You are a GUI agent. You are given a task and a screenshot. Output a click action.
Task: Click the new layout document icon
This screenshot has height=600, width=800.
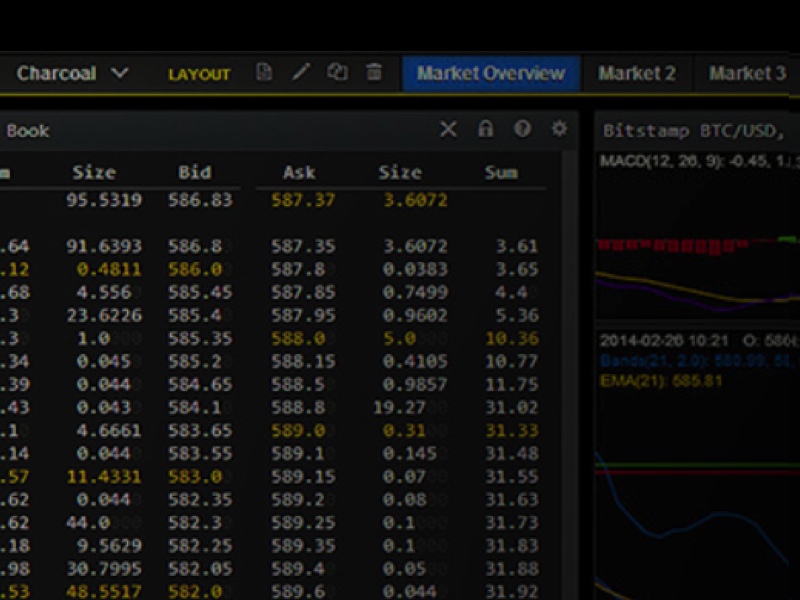tap(264, 73)
